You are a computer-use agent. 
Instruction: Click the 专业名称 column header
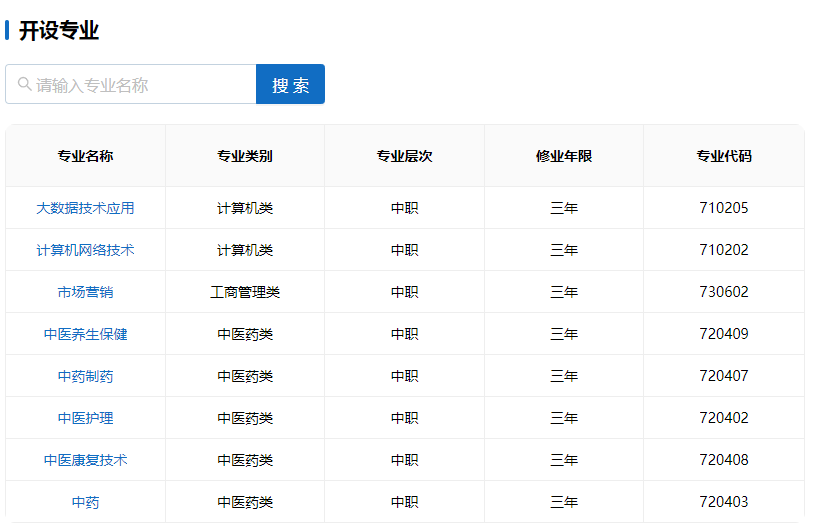point(85,156)
